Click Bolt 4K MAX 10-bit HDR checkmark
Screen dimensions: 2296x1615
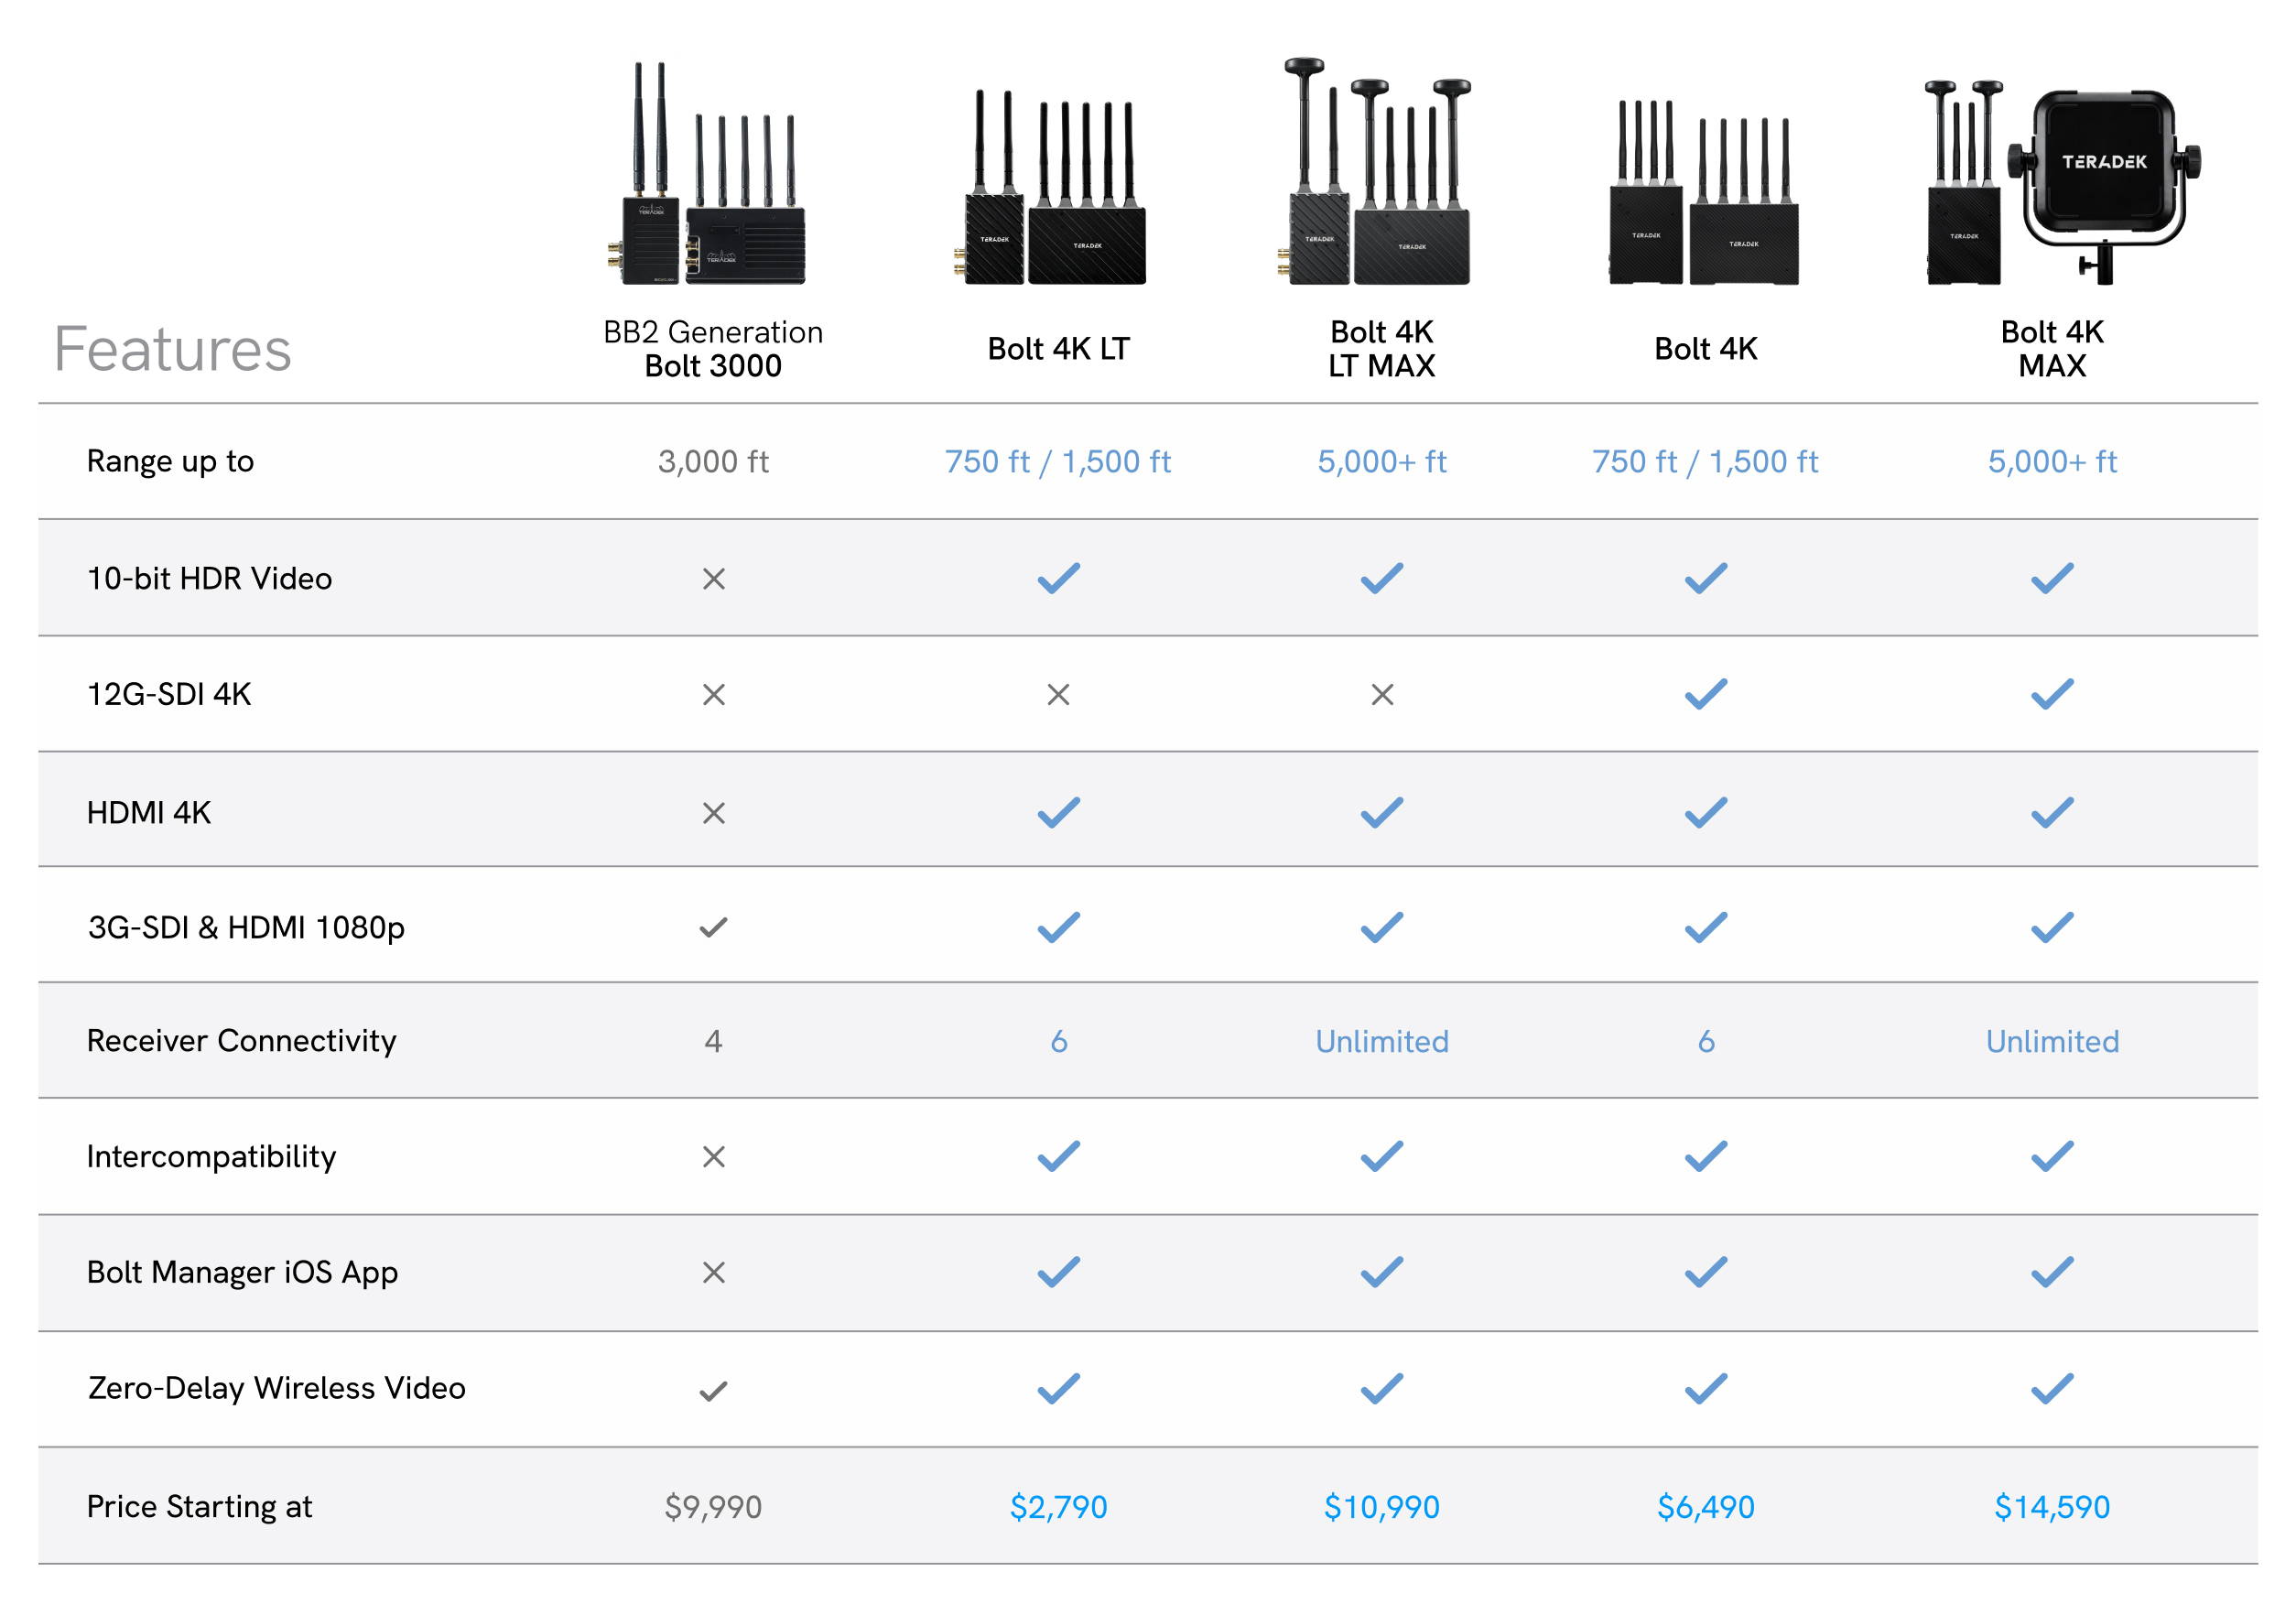tap(2052, 578)
